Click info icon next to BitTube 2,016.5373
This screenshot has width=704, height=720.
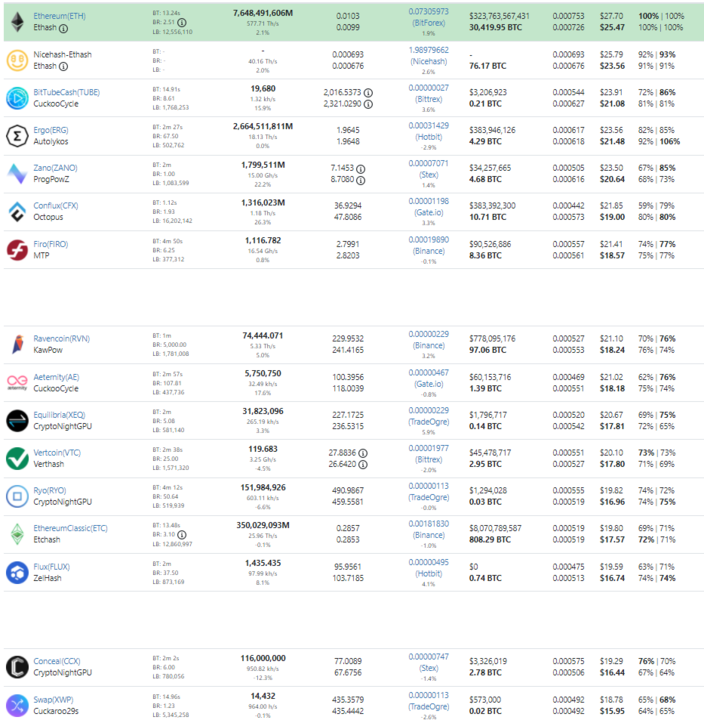tap(368, 93)
